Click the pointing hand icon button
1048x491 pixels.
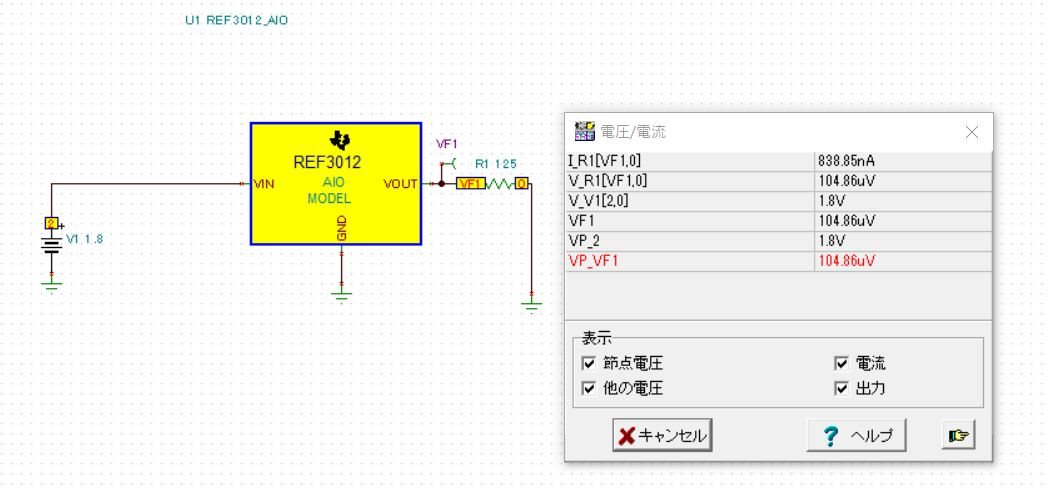click(958, 436)
